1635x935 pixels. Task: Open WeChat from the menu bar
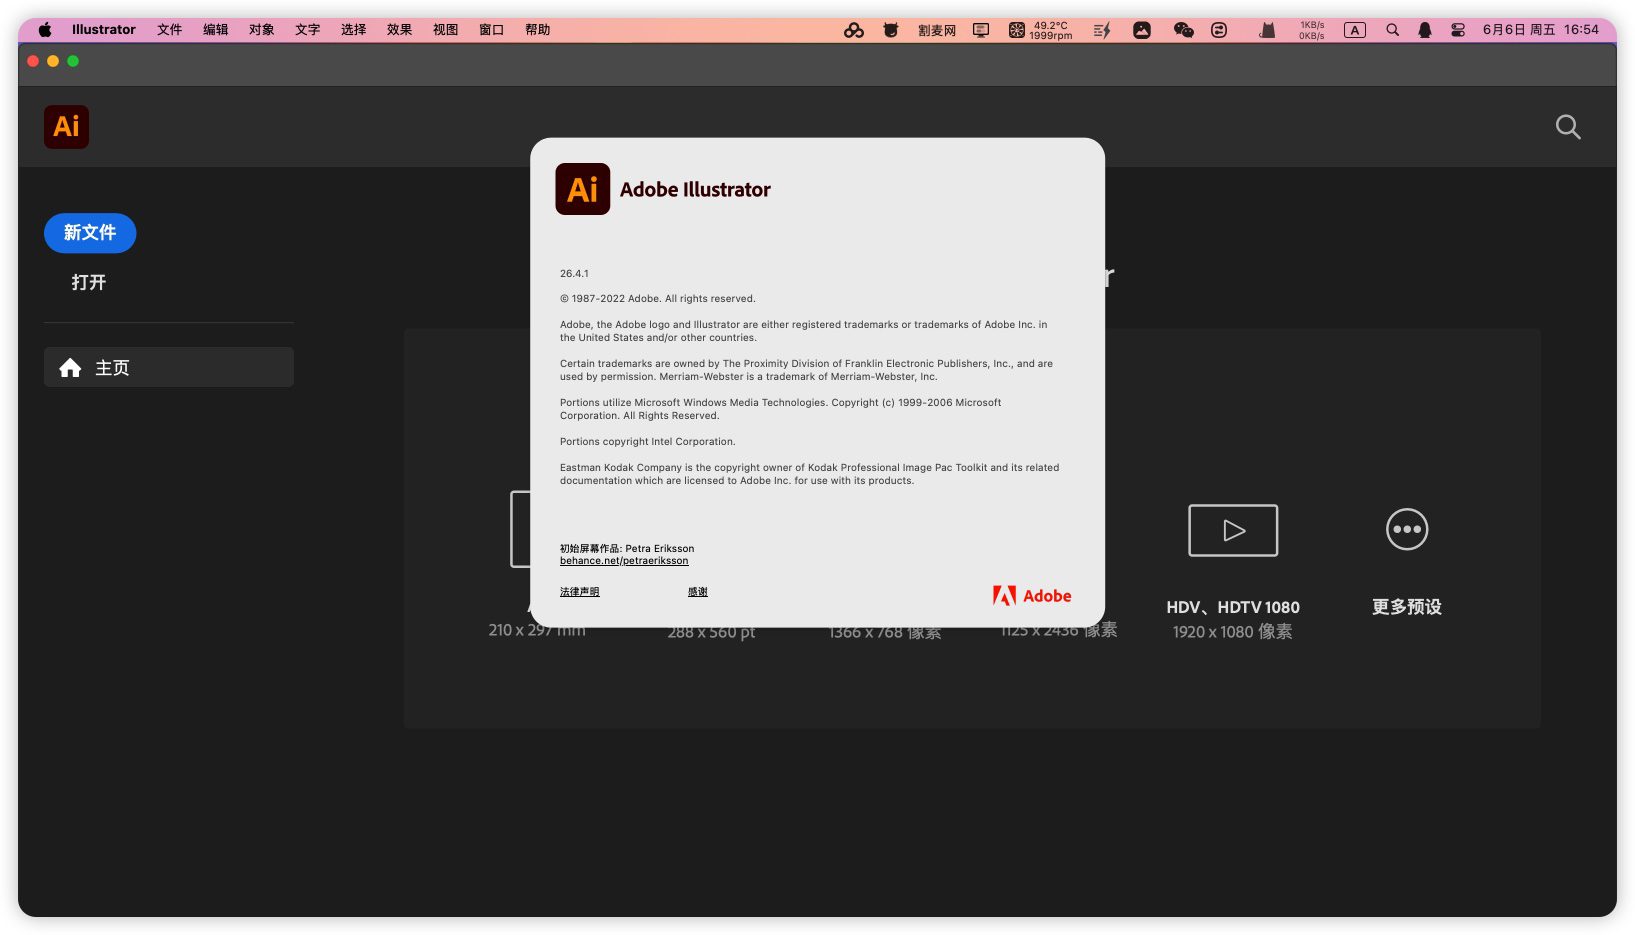(1183, 30)
